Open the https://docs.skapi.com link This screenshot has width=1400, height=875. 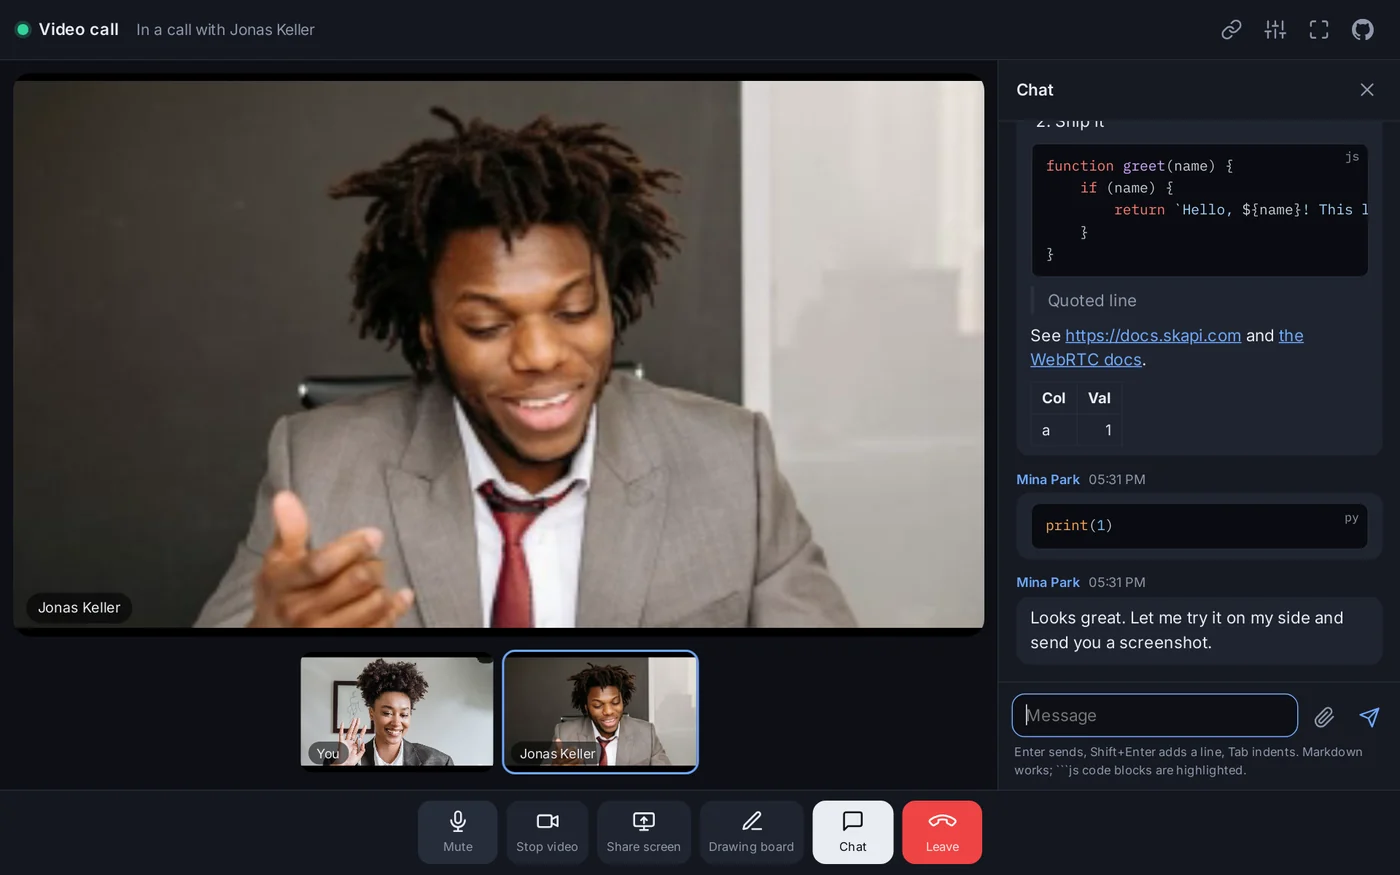coord(1153,336)
